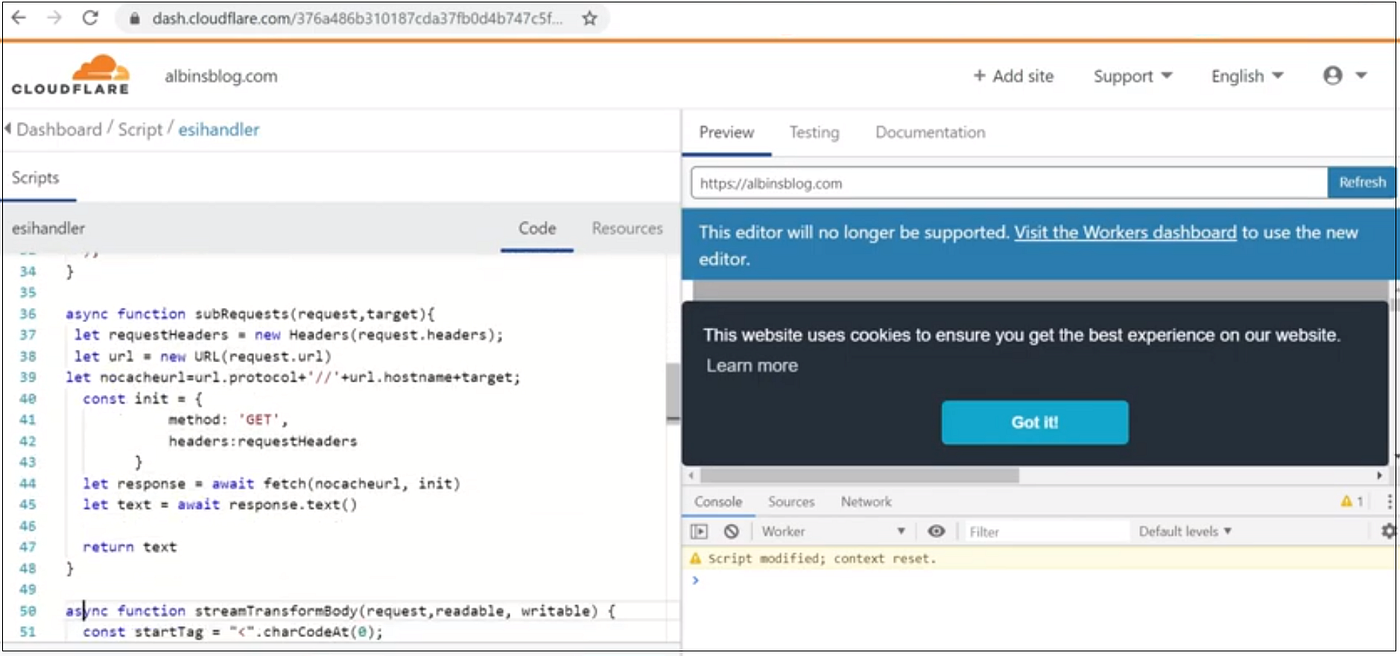Screen dimensions: 1400x656
Task: Follow the Visit the Workers dashboard link
Action: pyautogui.click(x=1125, y=232)
